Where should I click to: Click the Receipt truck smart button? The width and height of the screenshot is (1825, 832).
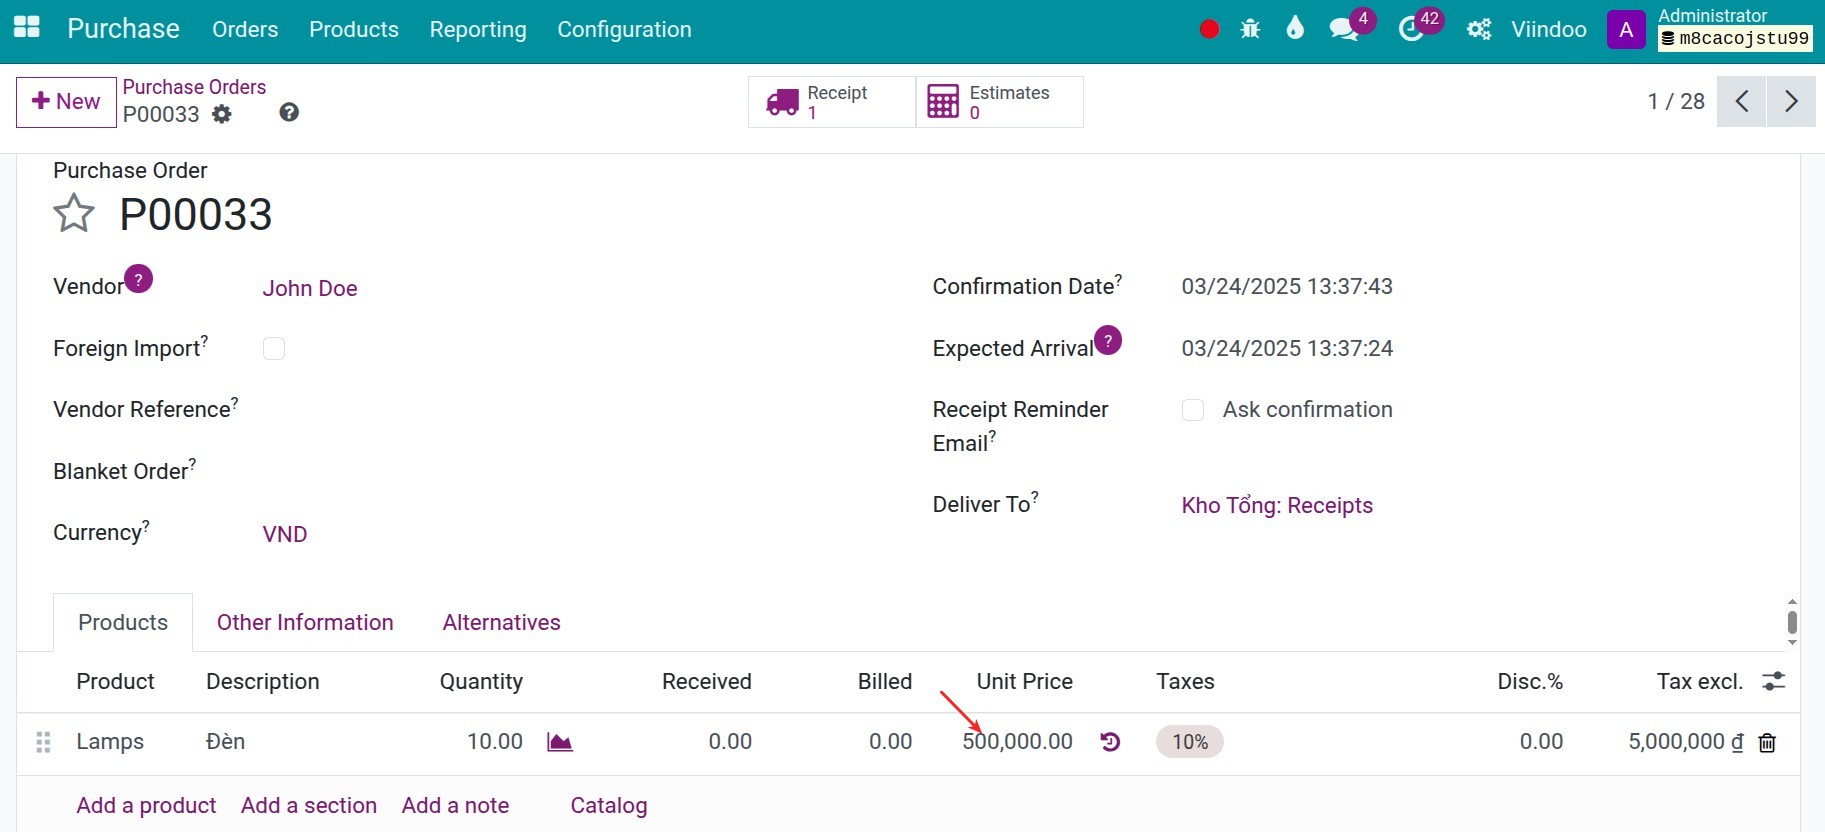tap(831, 102)
